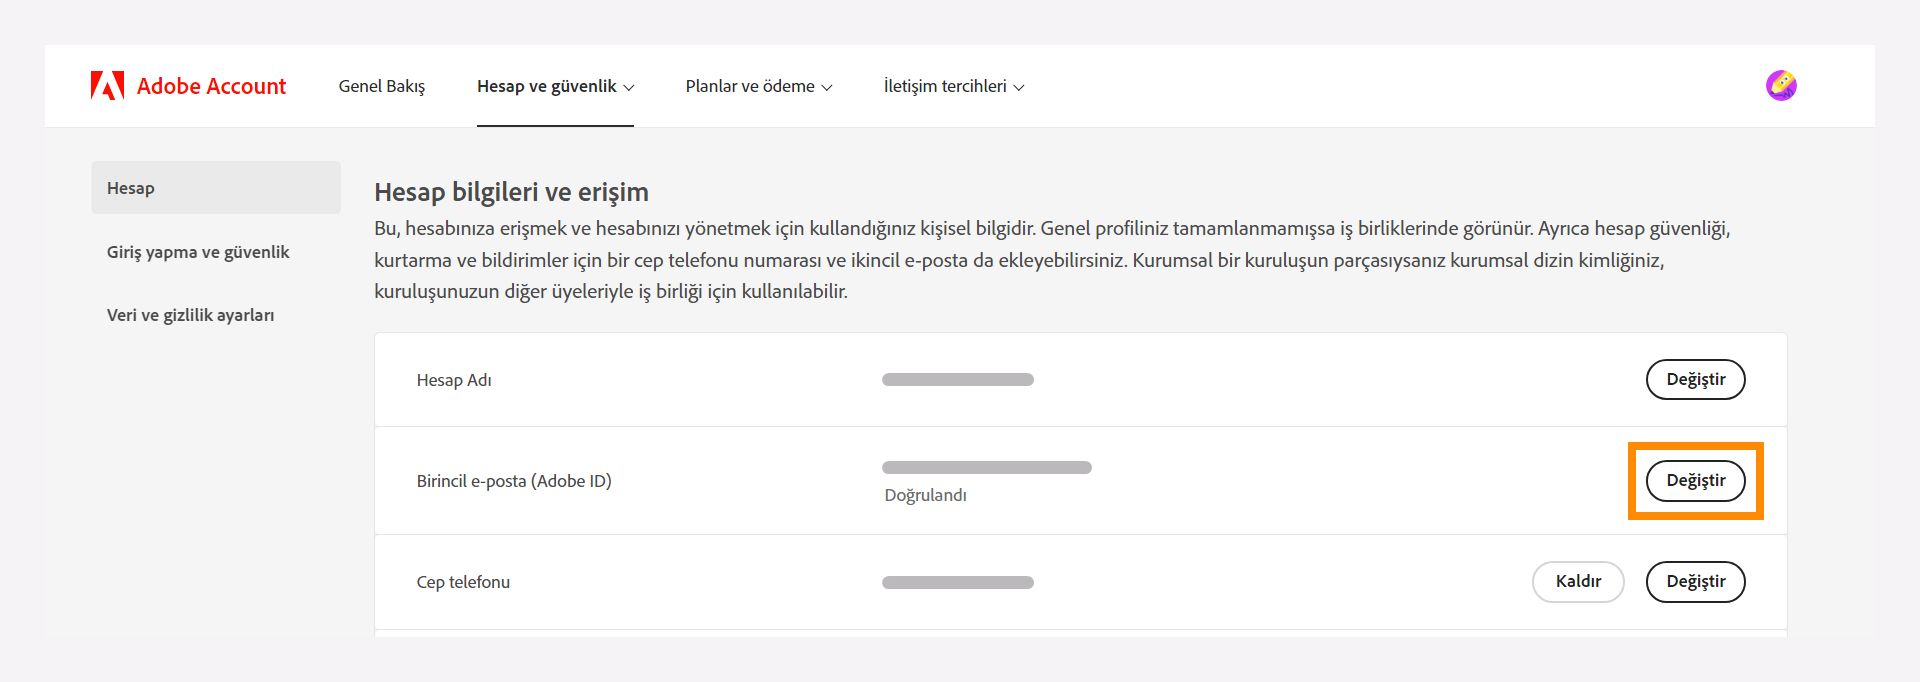The image size is (1920, 682).
Task: Click the masked account name placeholder bar
Action: tap(957, 379)
